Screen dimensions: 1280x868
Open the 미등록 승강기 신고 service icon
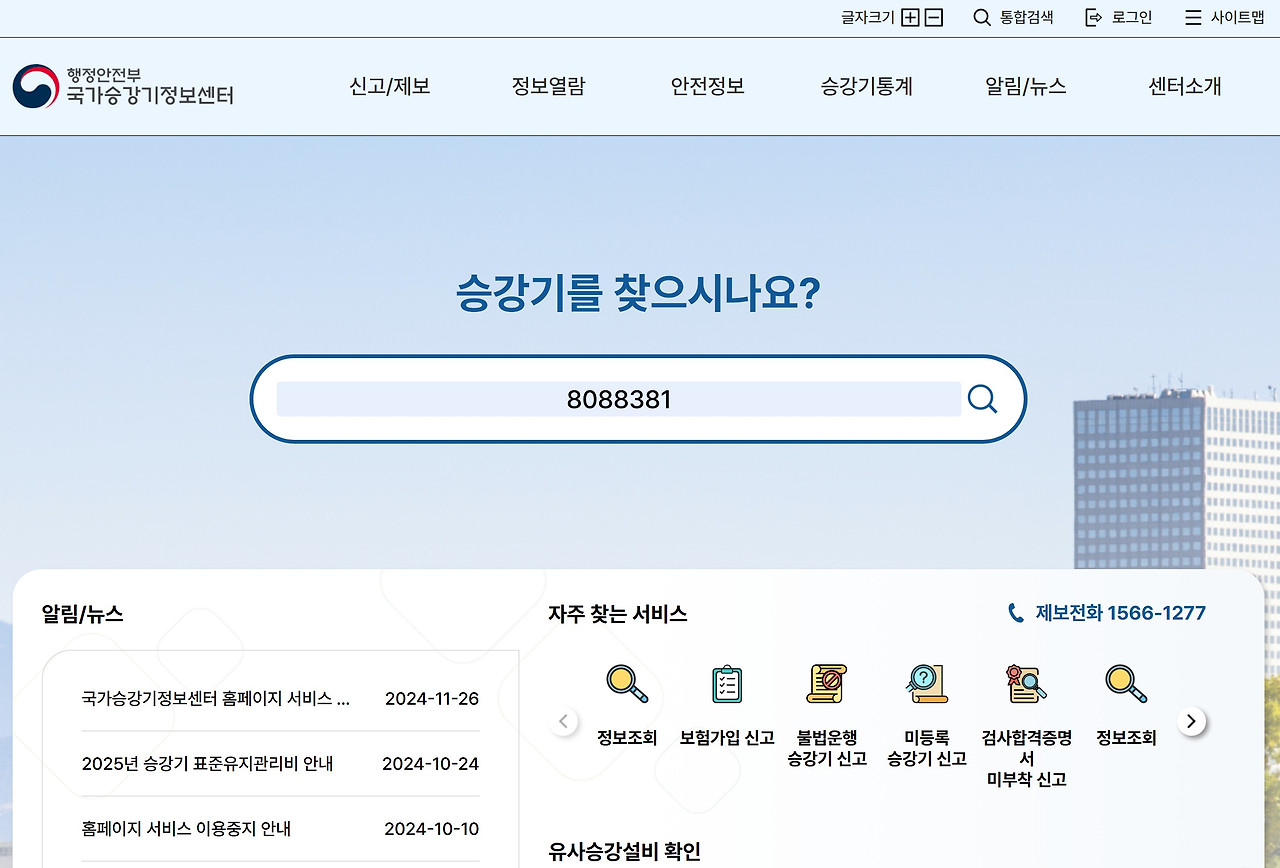pyautogui.click(x=925, y=684)
